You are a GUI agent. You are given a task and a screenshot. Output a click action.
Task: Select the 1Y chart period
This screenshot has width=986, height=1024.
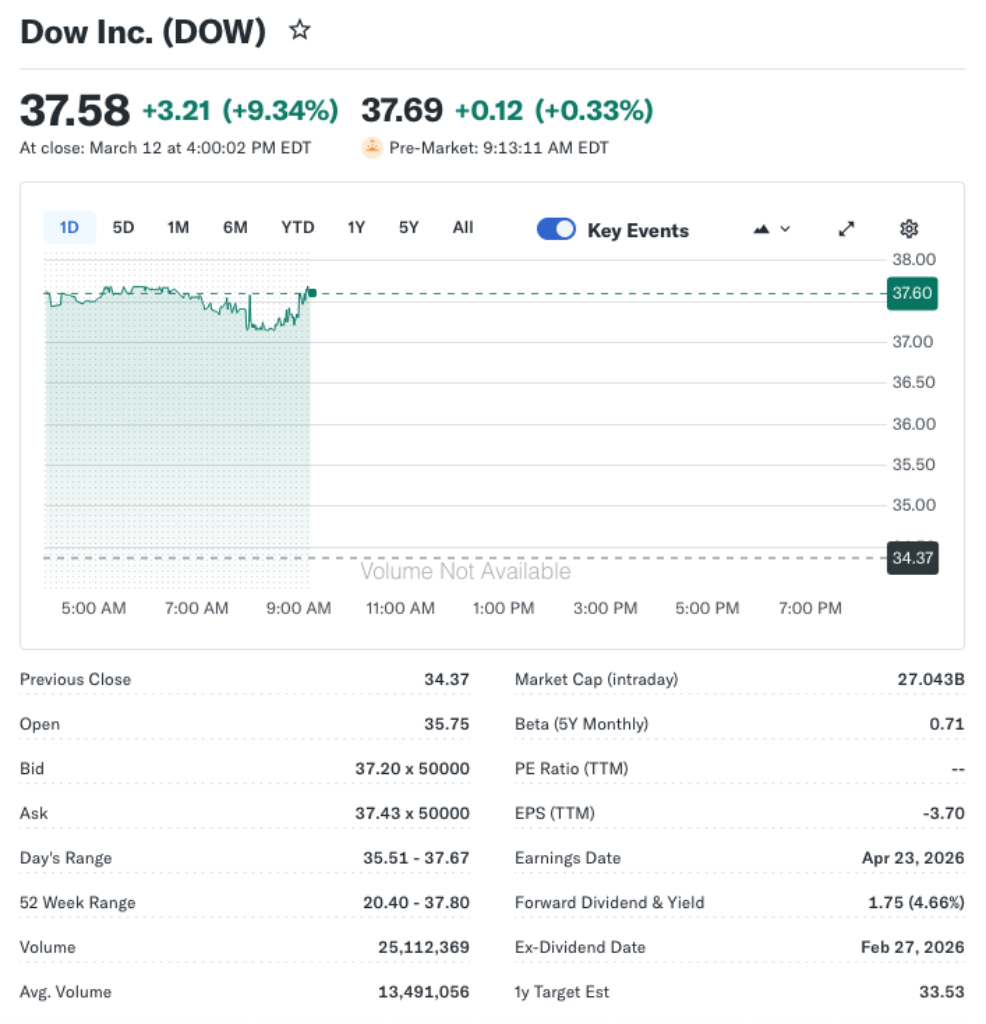pyautogui.click(x=356, y=227)
